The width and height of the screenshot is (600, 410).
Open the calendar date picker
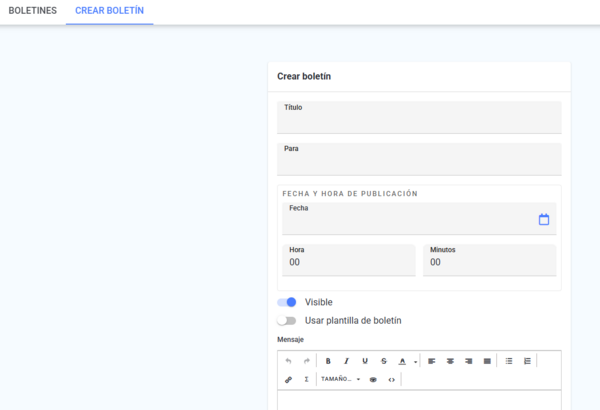pyautogui.click(x=544, y=219)
